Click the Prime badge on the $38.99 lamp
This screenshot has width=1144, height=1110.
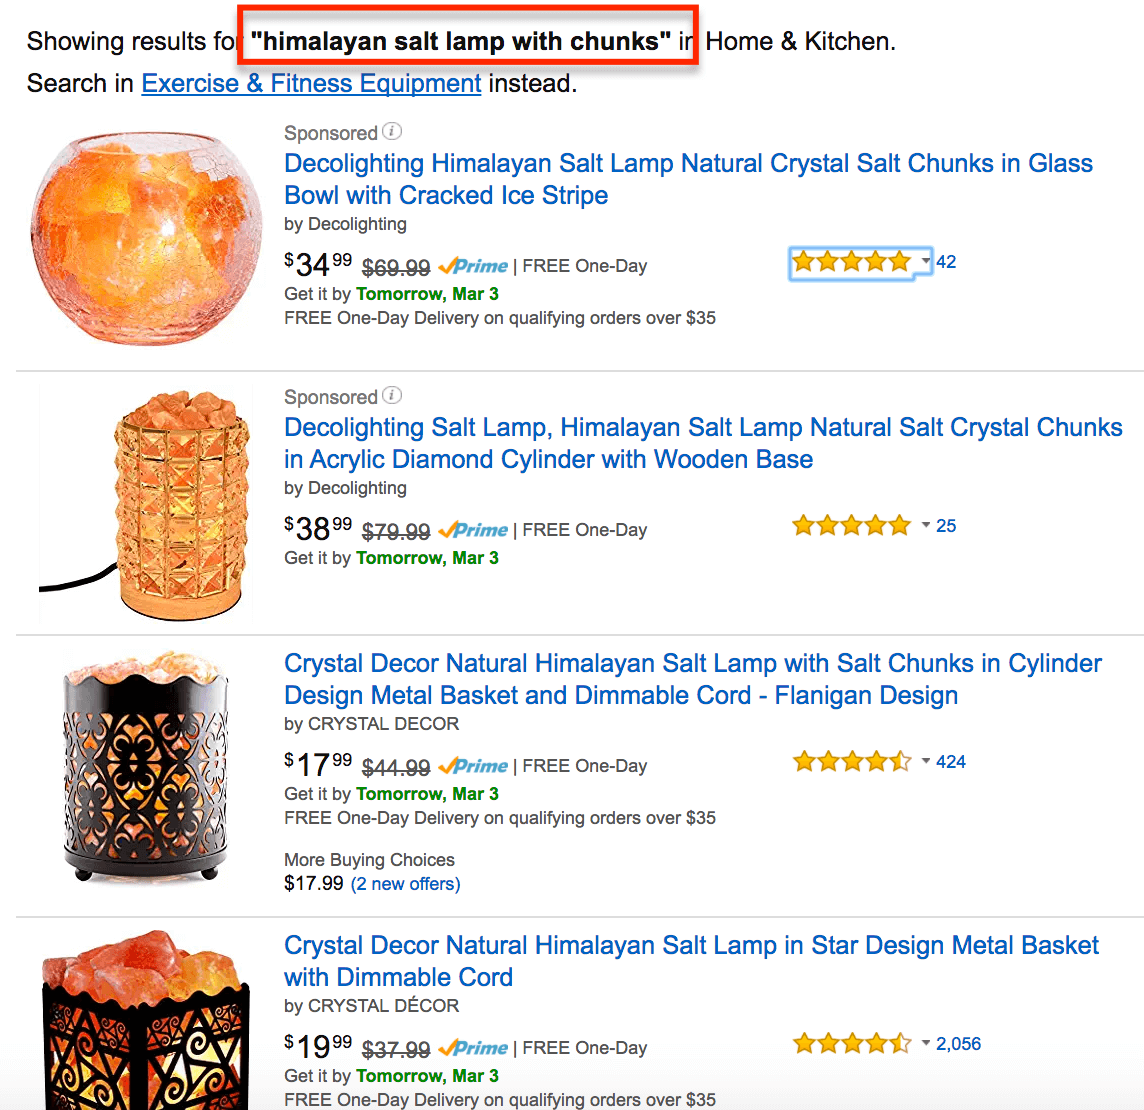(474, 530)
